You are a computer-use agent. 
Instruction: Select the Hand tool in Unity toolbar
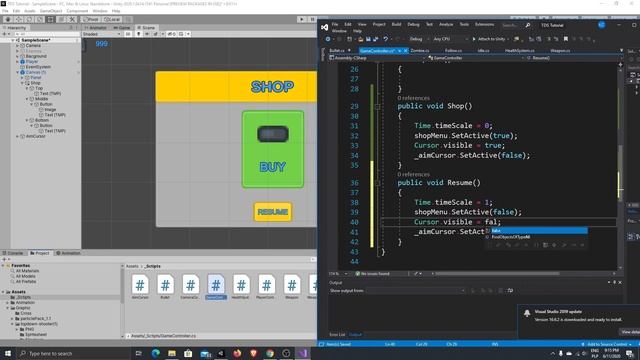point(8,19)
